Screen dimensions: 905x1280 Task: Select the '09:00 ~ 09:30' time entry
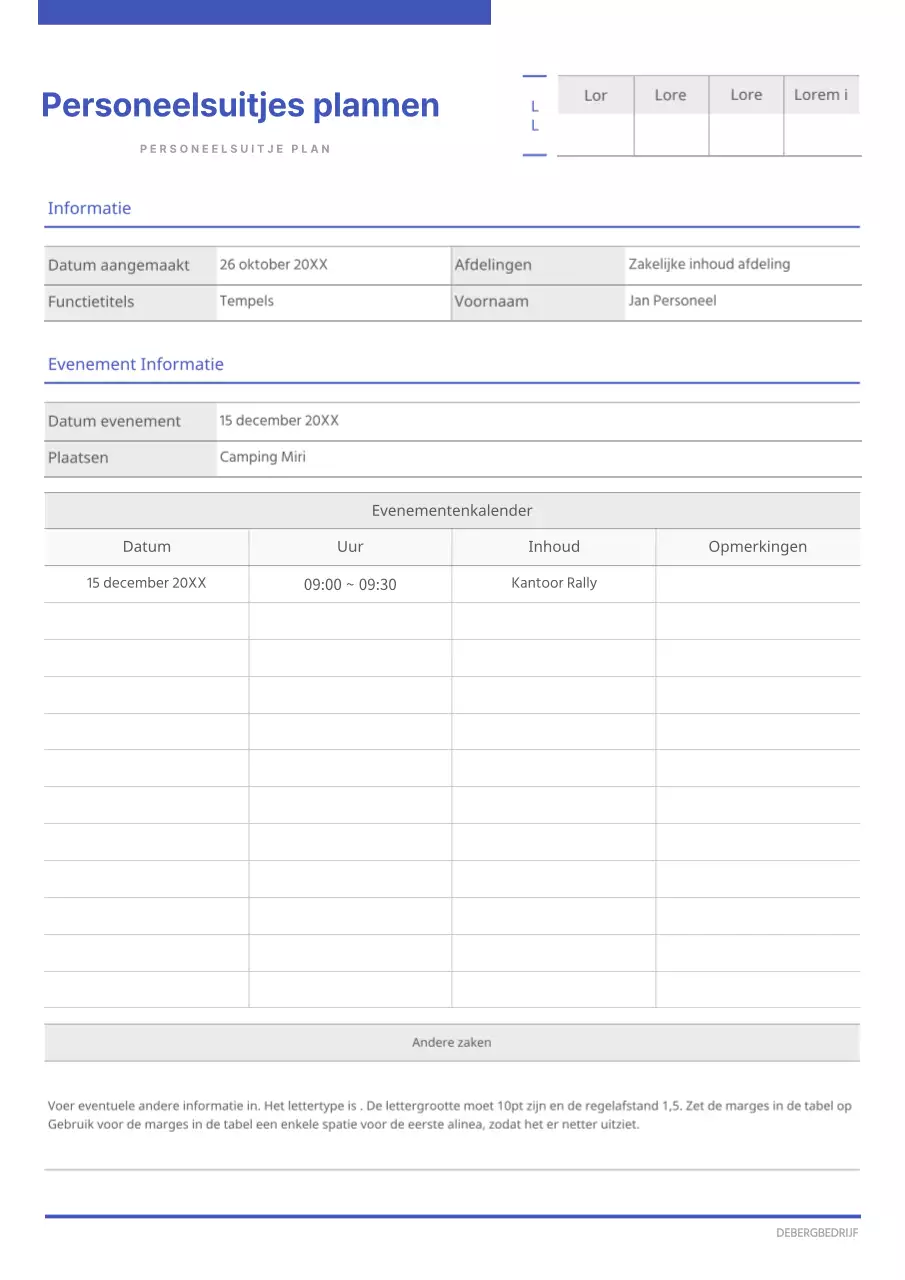349,584
